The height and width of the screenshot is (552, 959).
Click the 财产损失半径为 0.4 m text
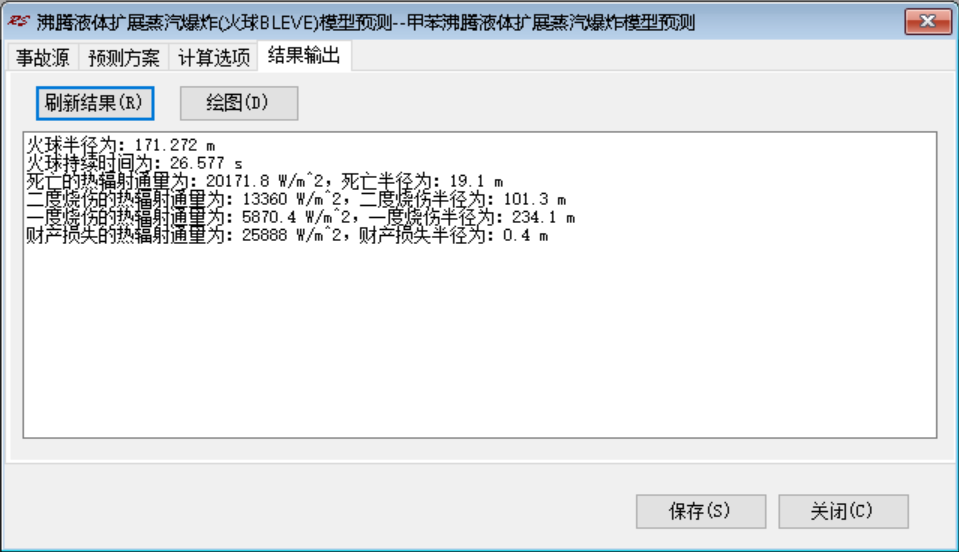(x=454, y=235)
